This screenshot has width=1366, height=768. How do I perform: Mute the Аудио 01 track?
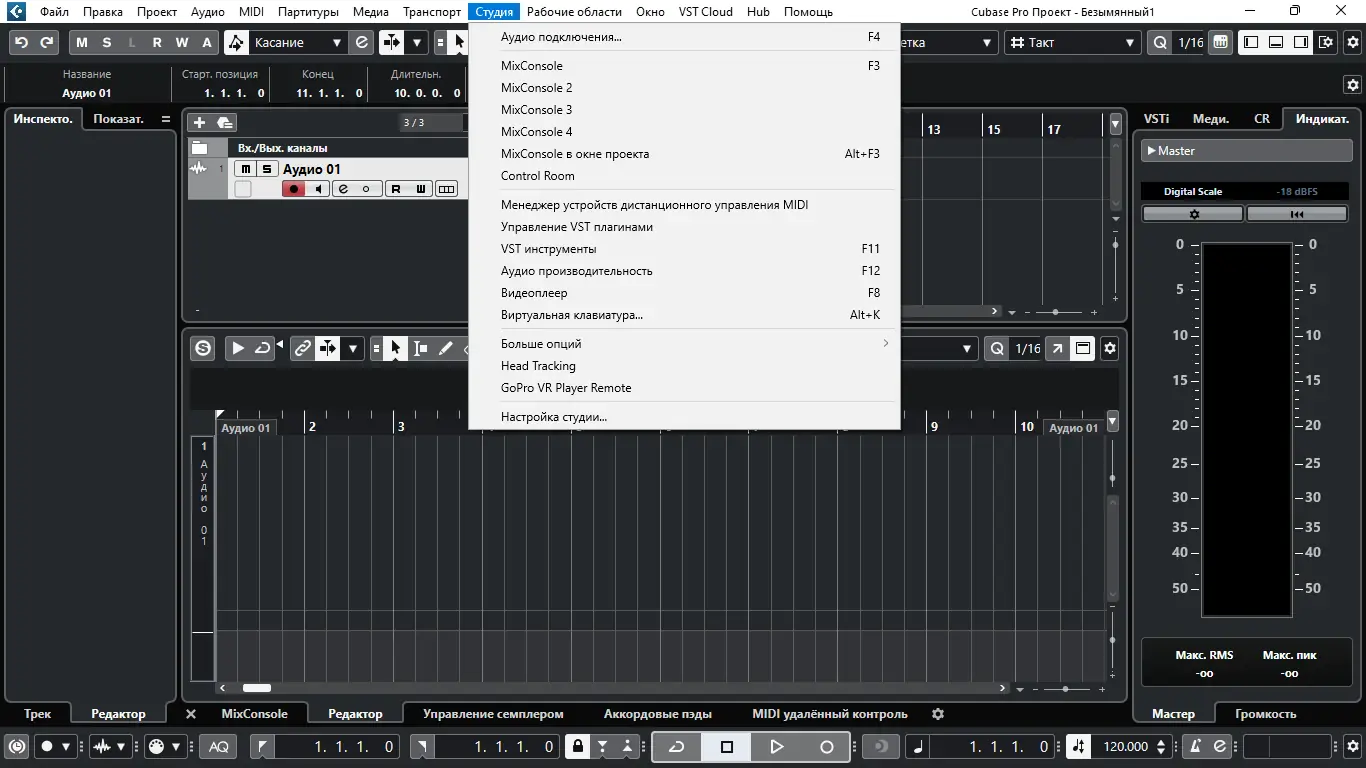[245, 169]
